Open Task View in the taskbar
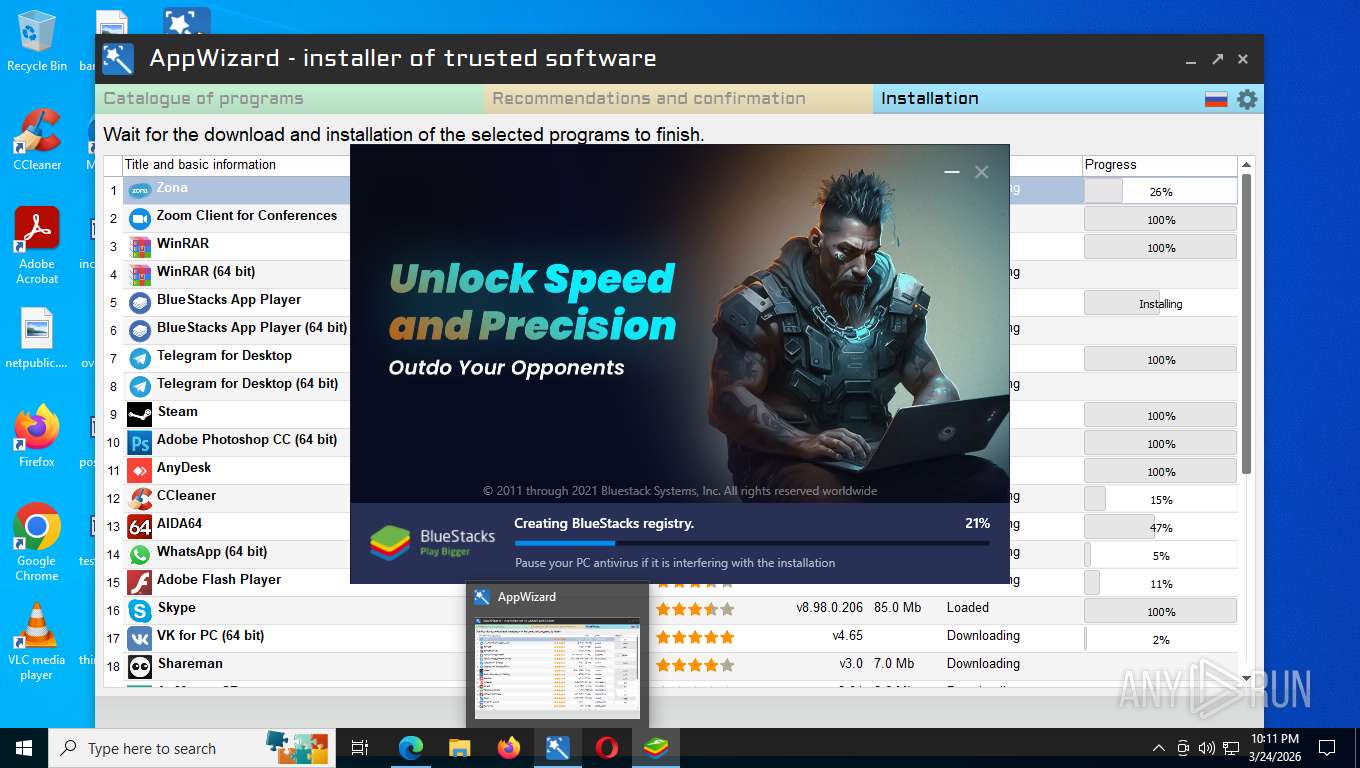Viewport: 1360px width, 768px height. click(360, 748)
